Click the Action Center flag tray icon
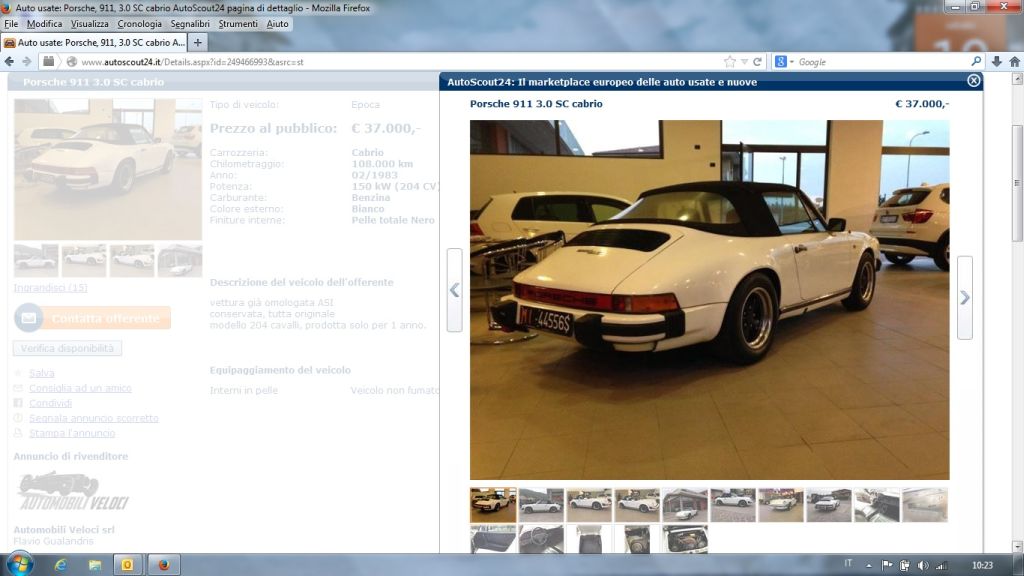Screen dimensions: 1024x576 (x=886, y=565)
